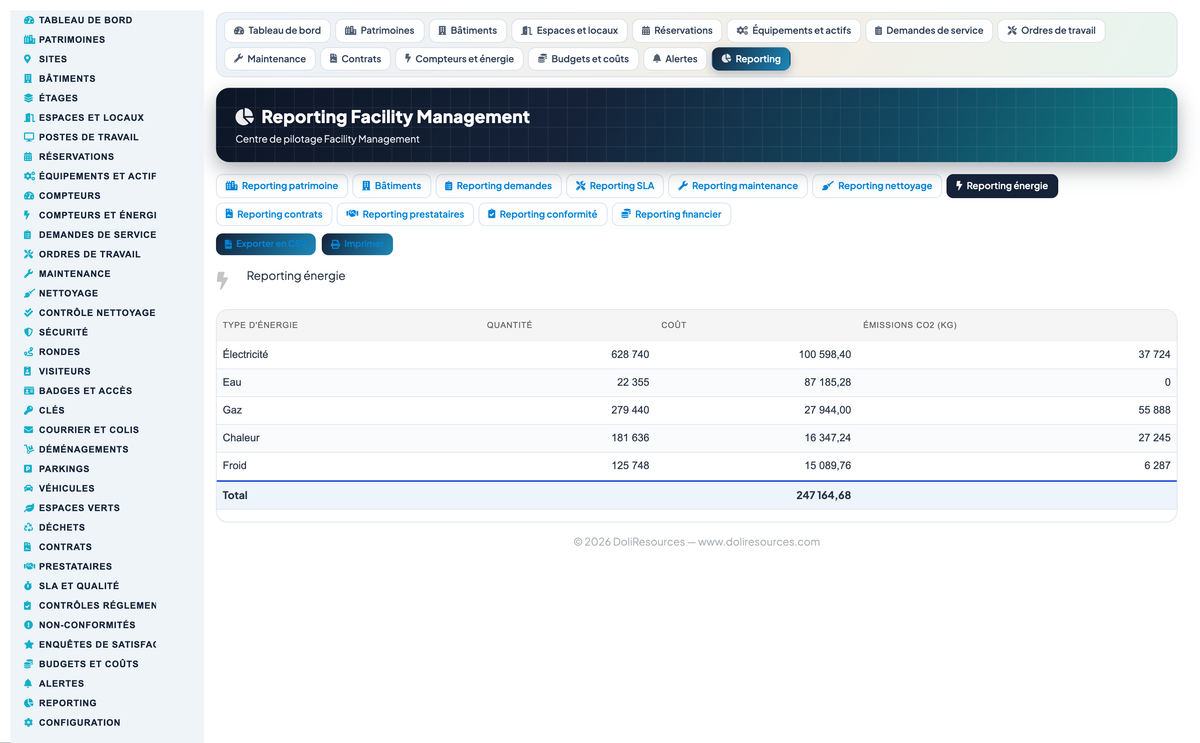Switch to Reporting maintenance sub-tab
This screenshot has width=1200, height=743.
click(x=738, y=186)
